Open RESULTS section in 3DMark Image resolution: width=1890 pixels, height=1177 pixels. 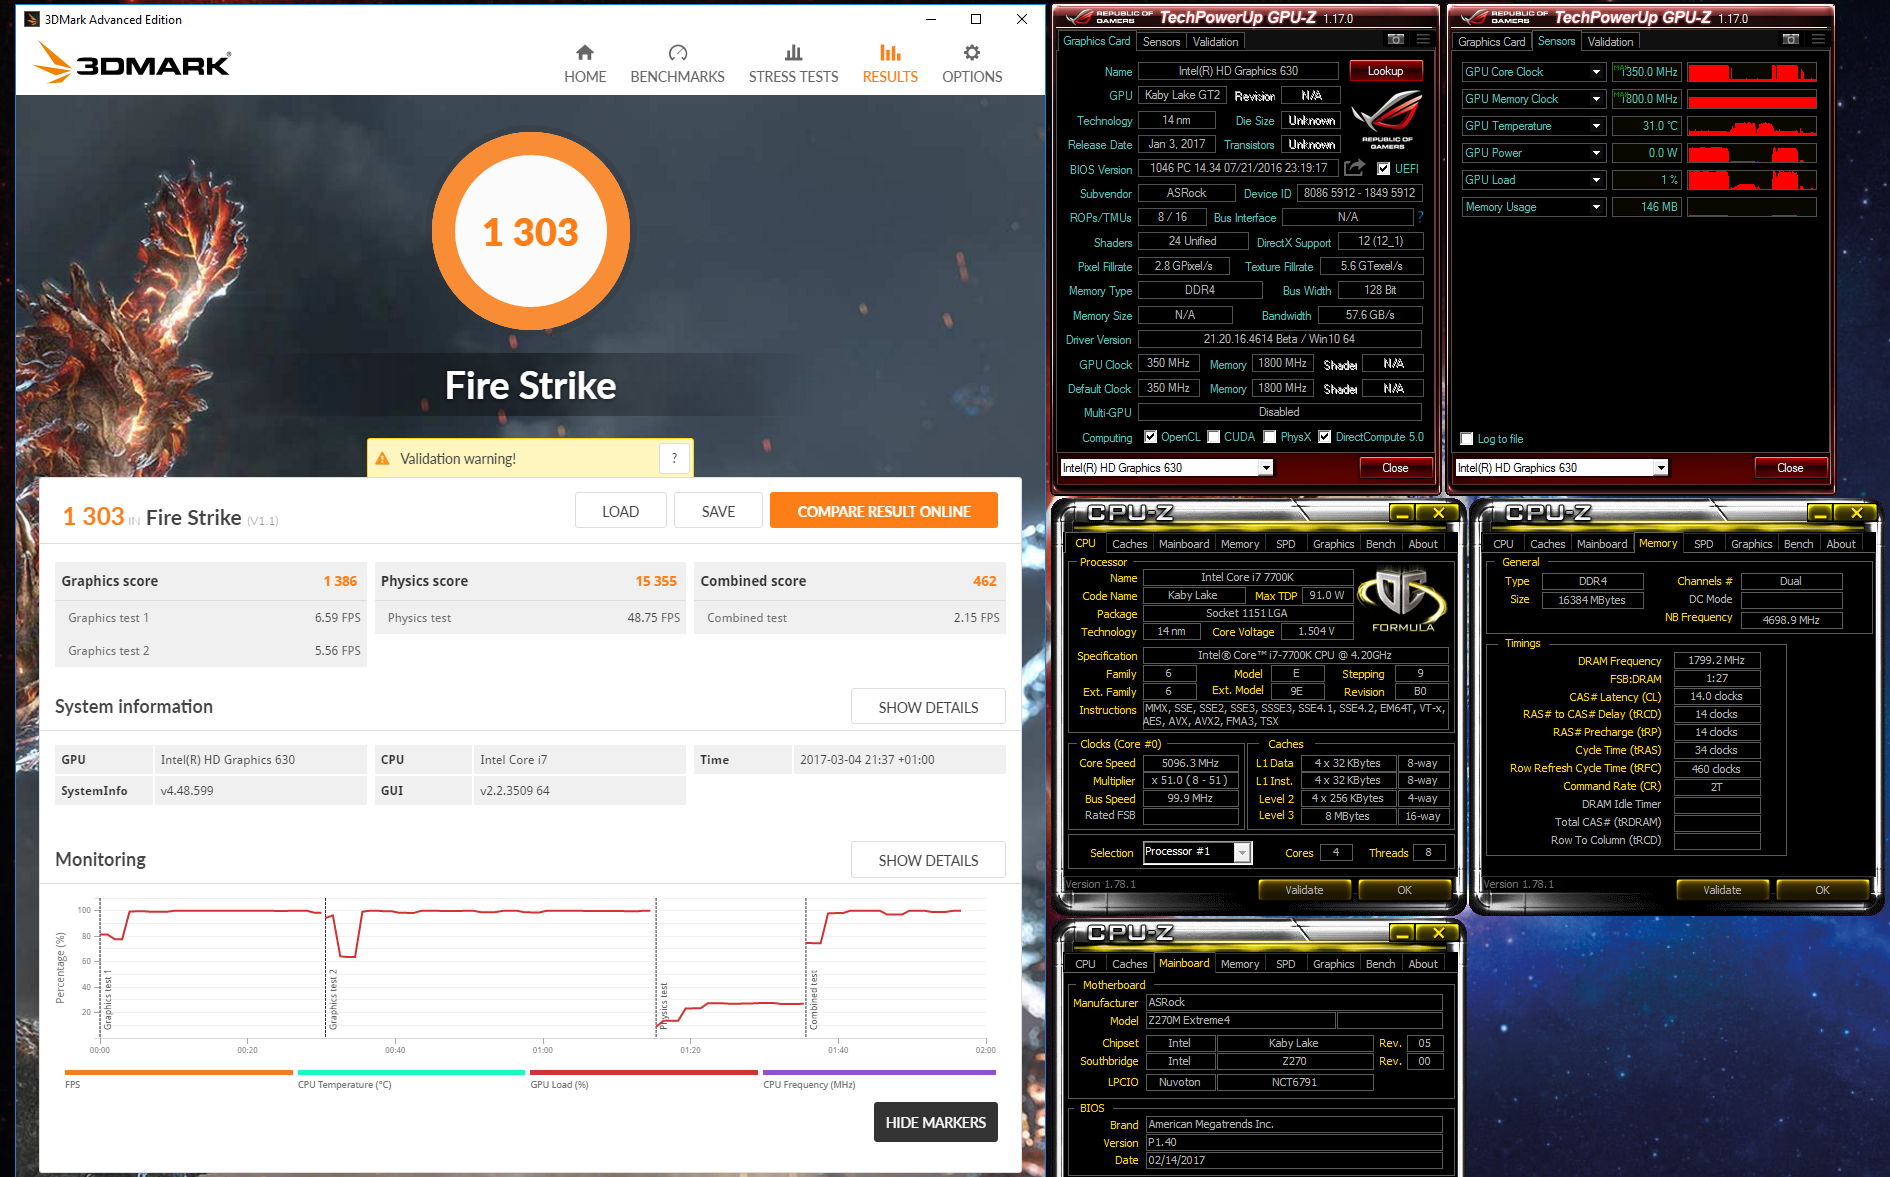pyautogui.click(x=890, y=64)
